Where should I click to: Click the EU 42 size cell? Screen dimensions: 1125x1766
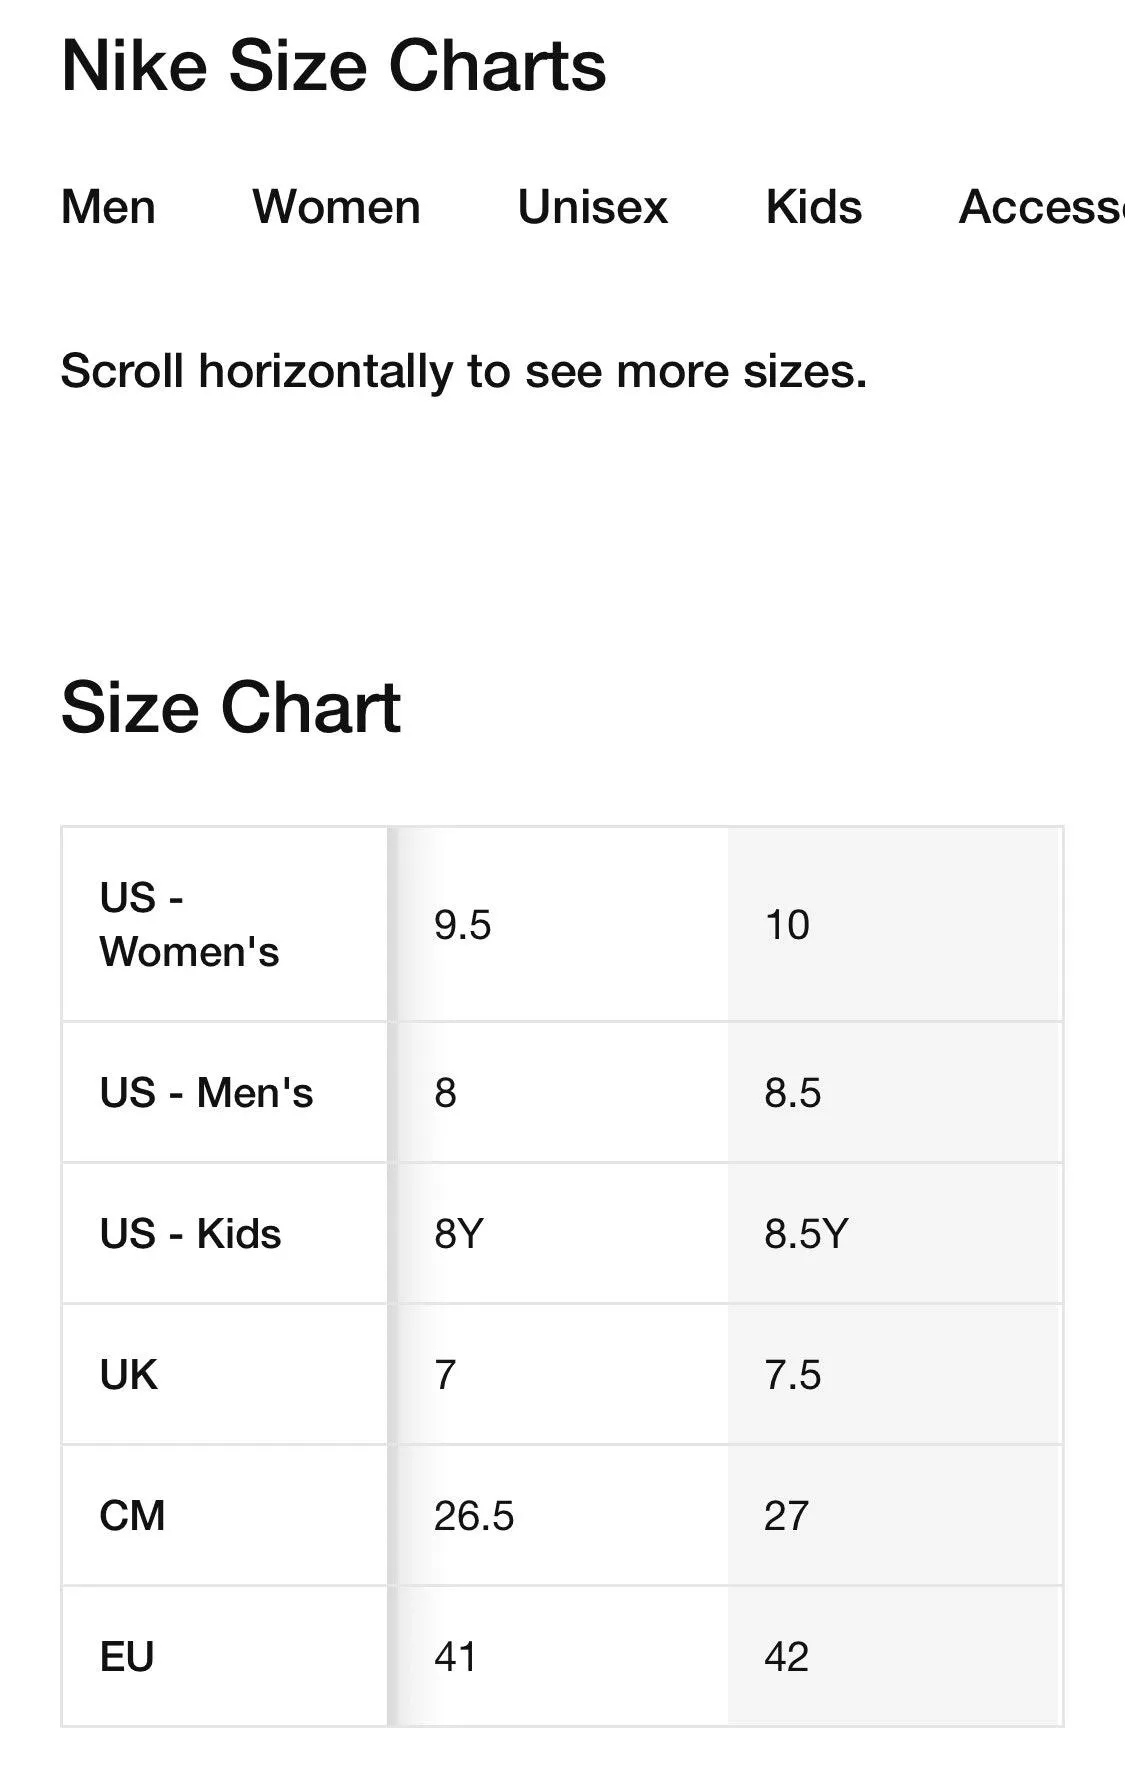click(x=786, y=1656)
